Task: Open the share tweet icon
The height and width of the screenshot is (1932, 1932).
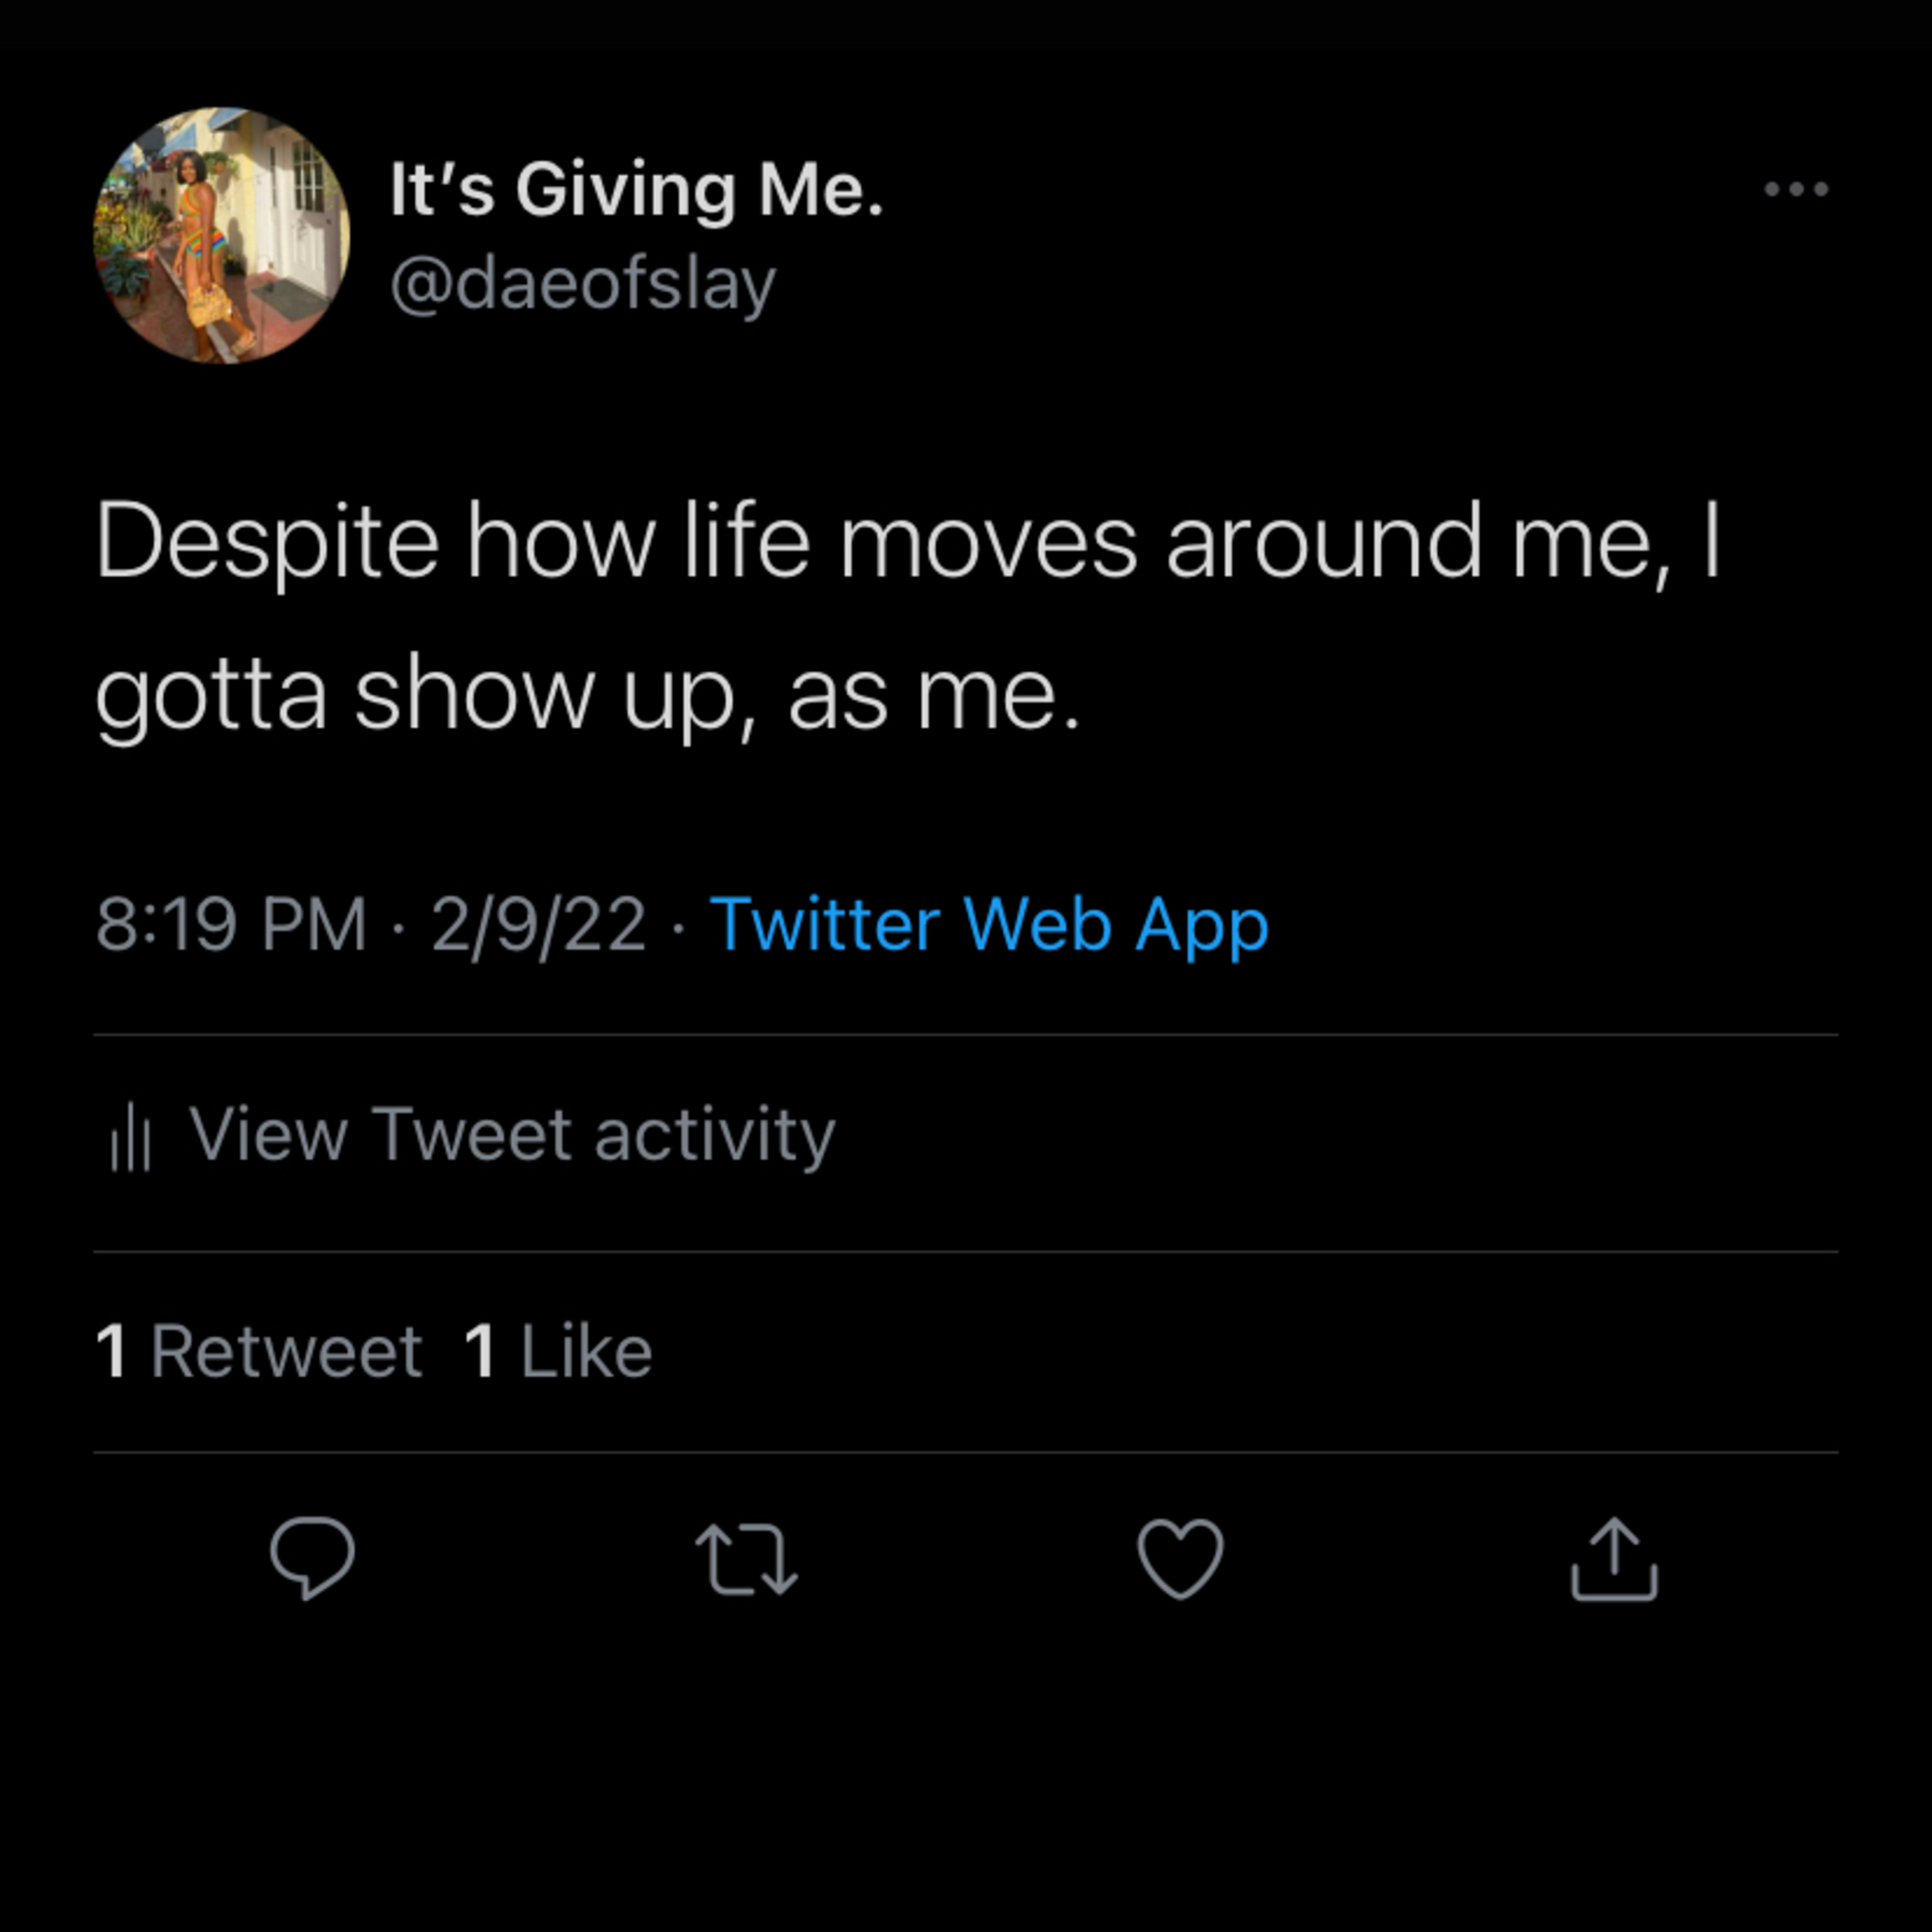Action: pos(1614,1559)
